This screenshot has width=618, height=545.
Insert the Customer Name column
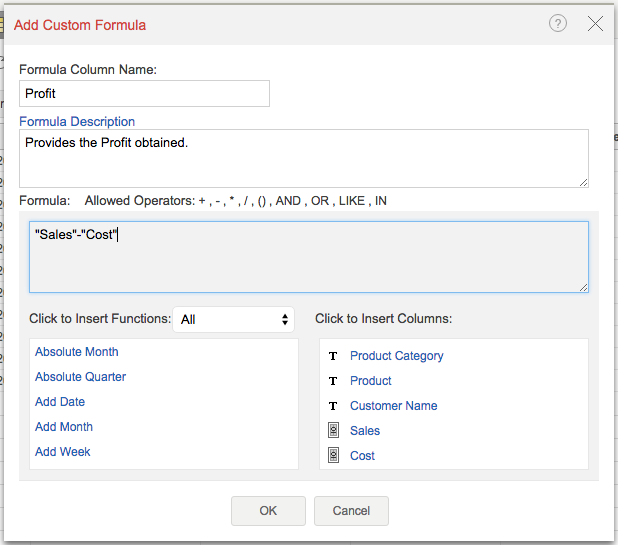click(393, 406)
